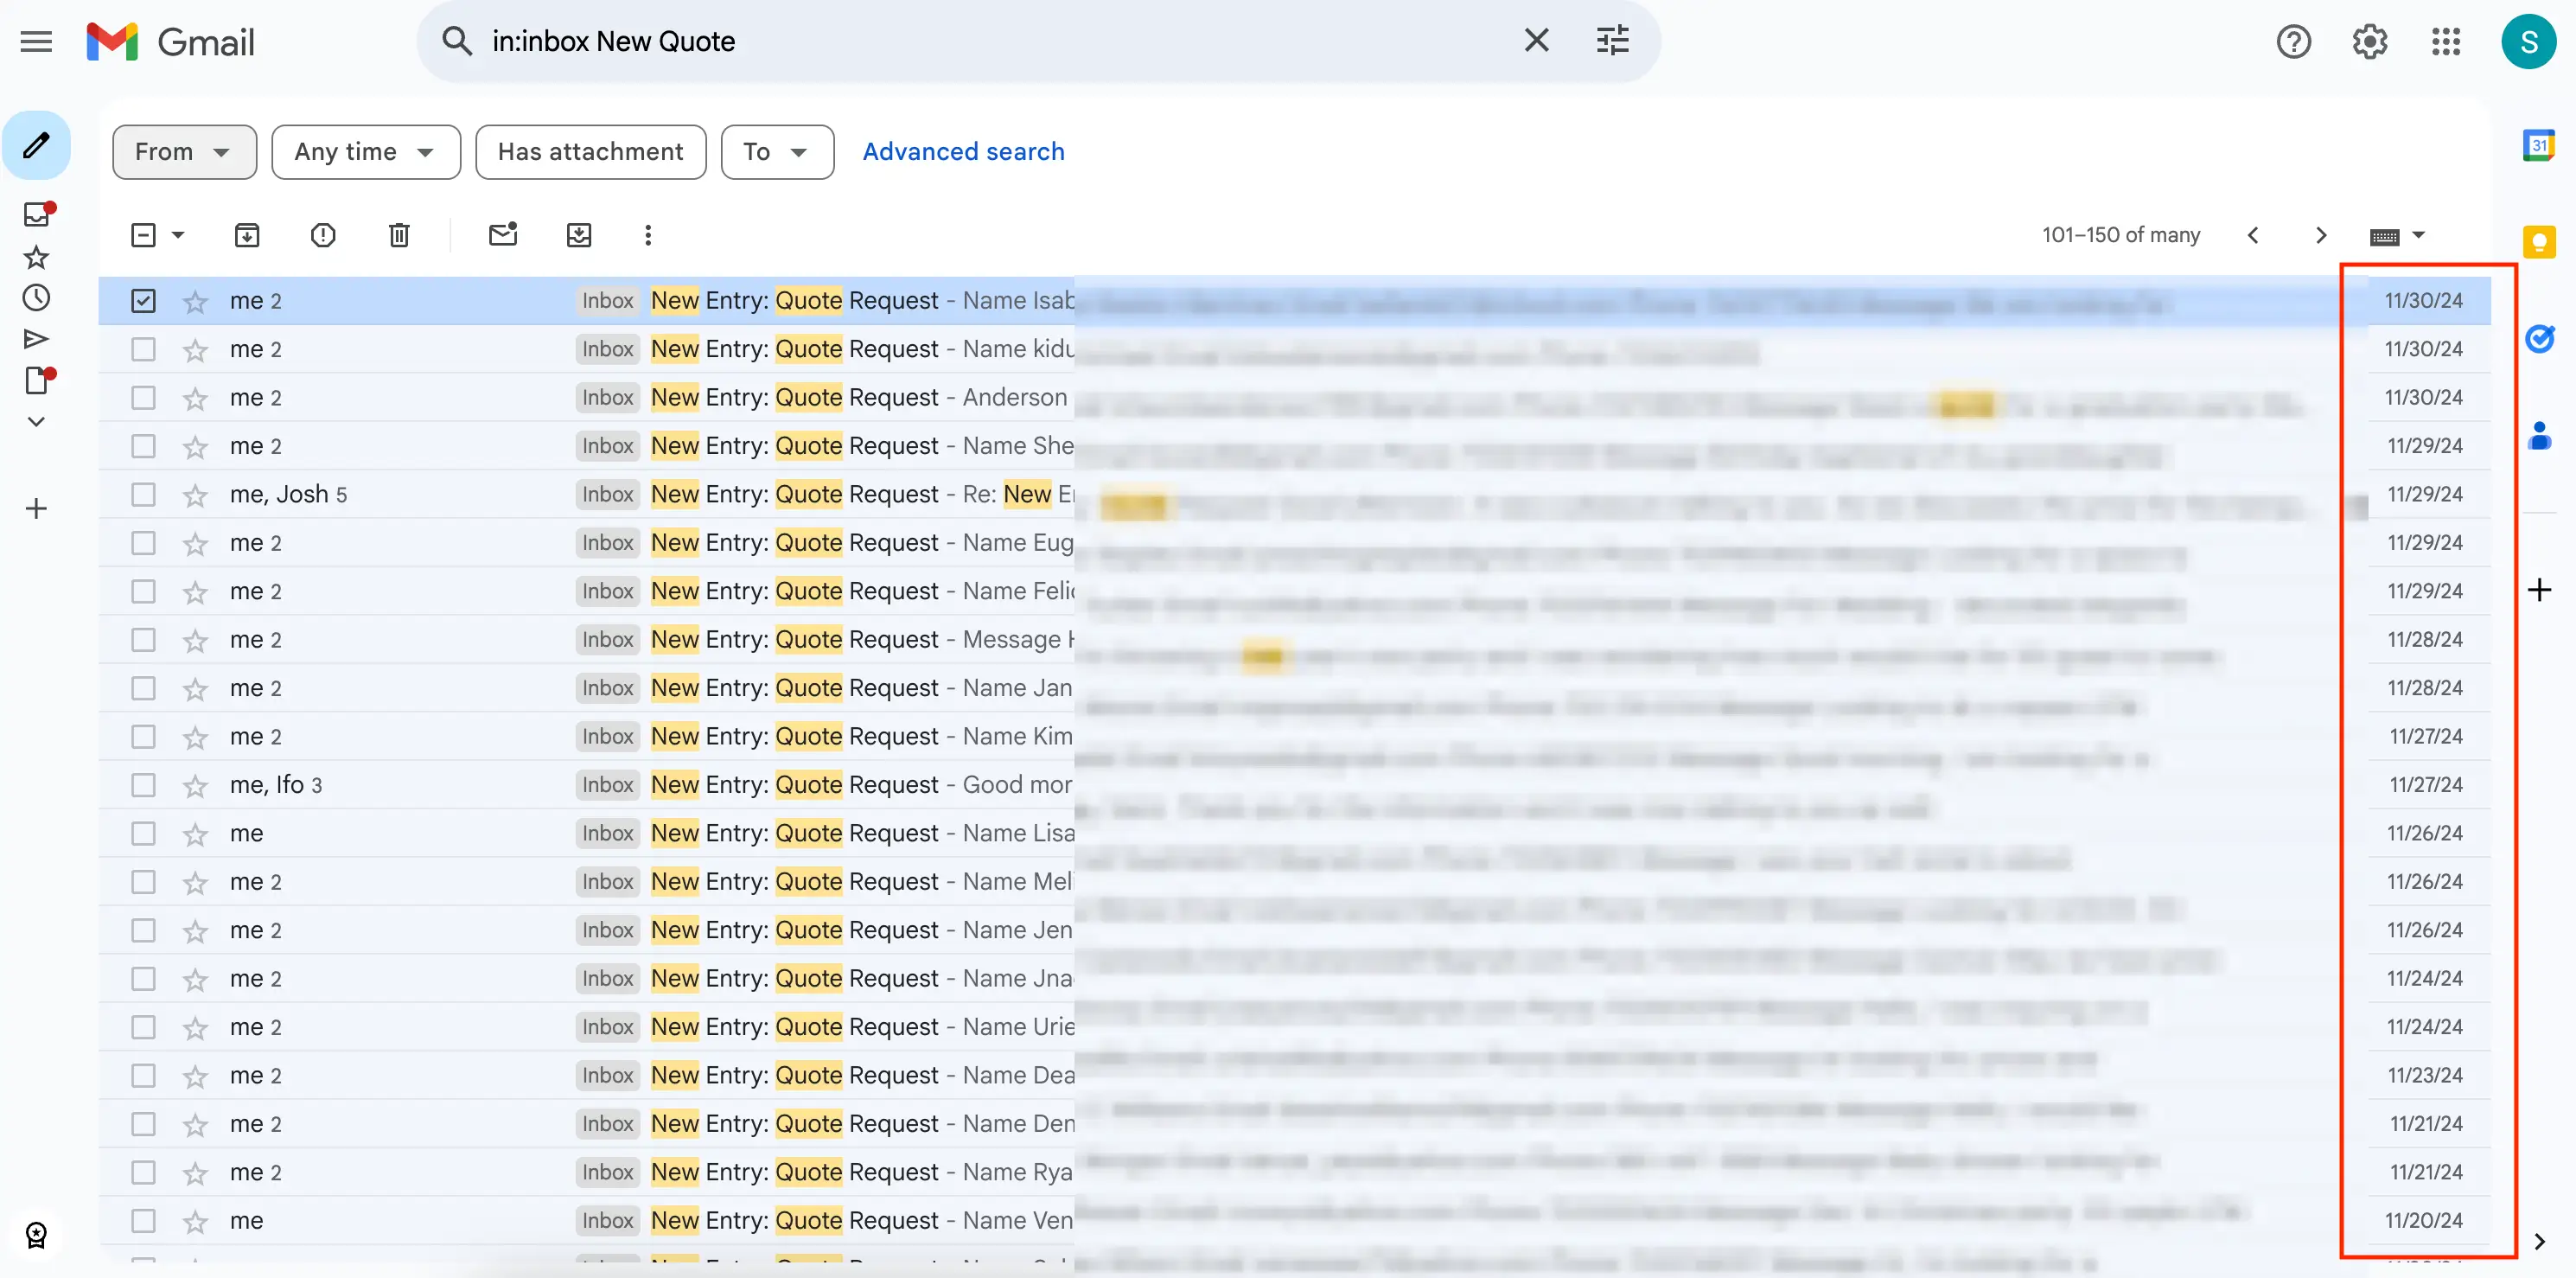Open Advanced search
Viewport: 2576px width, 1278px height.
click(963, 151)
